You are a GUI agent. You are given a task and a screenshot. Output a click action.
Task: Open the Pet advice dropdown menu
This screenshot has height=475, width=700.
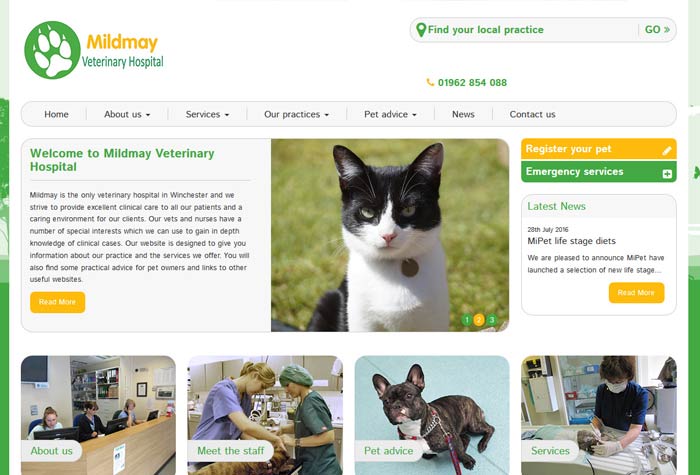390,114
